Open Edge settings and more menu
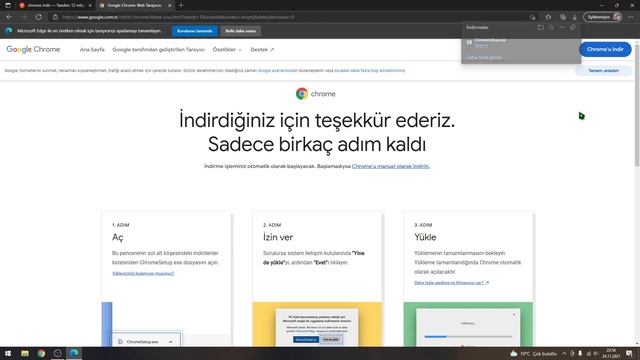Viewport: 640px width, 360px height. coord(631,17)
